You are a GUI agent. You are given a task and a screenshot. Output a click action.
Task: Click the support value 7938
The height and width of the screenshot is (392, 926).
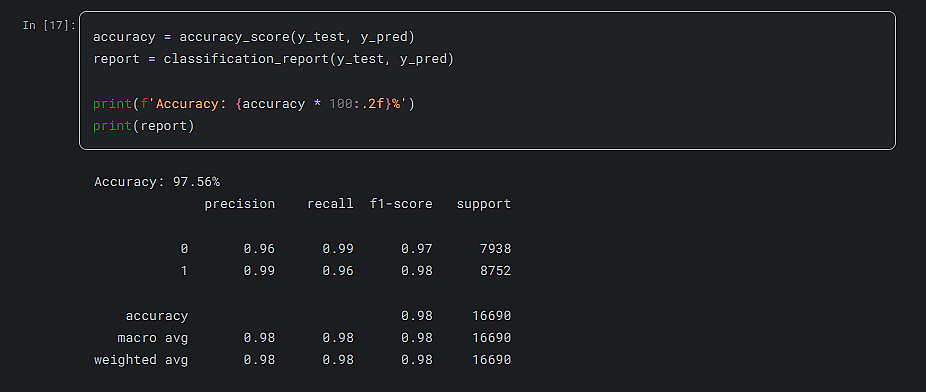click(495, 249)
